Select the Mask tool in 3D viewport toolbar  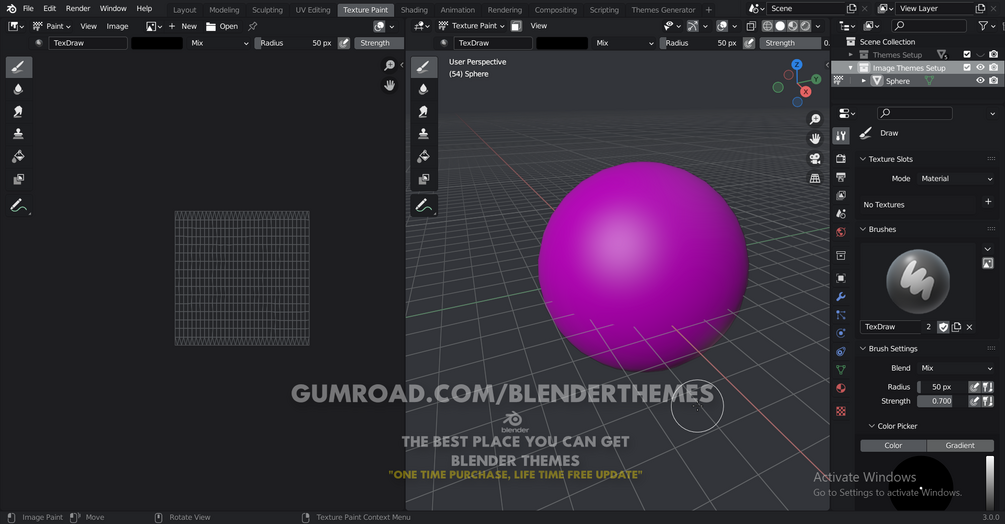423,179
